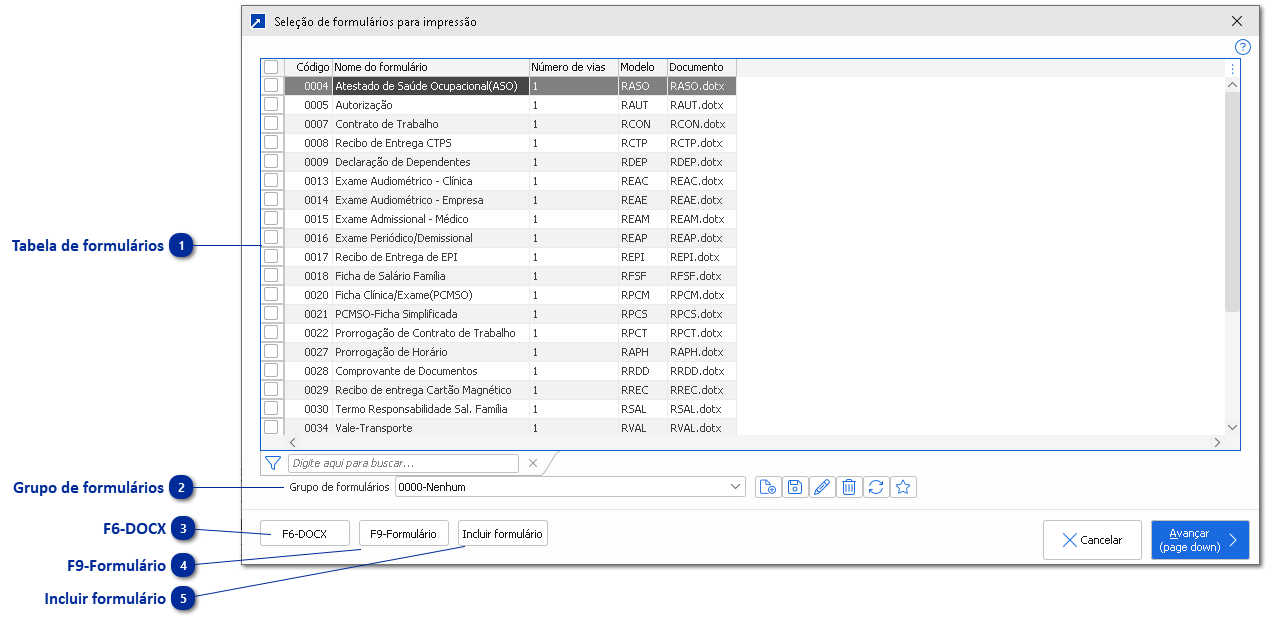The width and height of the screenshot is (1283, 625).
Task: Refresh the form groups list
Action: (x=875, y=487)
